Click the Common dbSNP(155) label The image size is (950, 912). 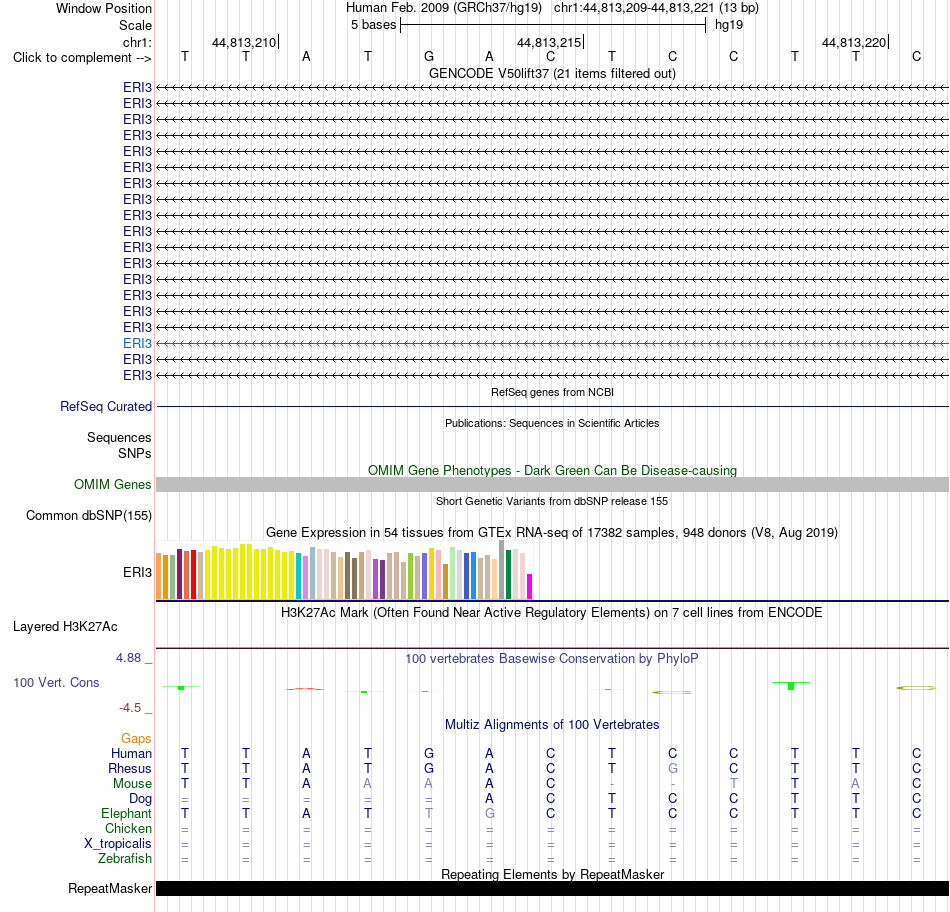click(x=88, y=516)
